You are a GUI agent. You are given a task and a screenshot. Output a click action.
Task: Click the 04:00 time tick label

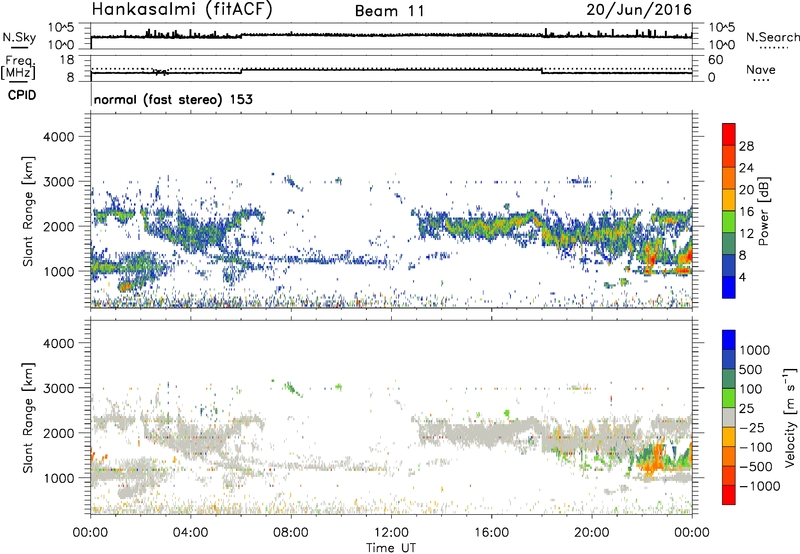click(190, 533)
